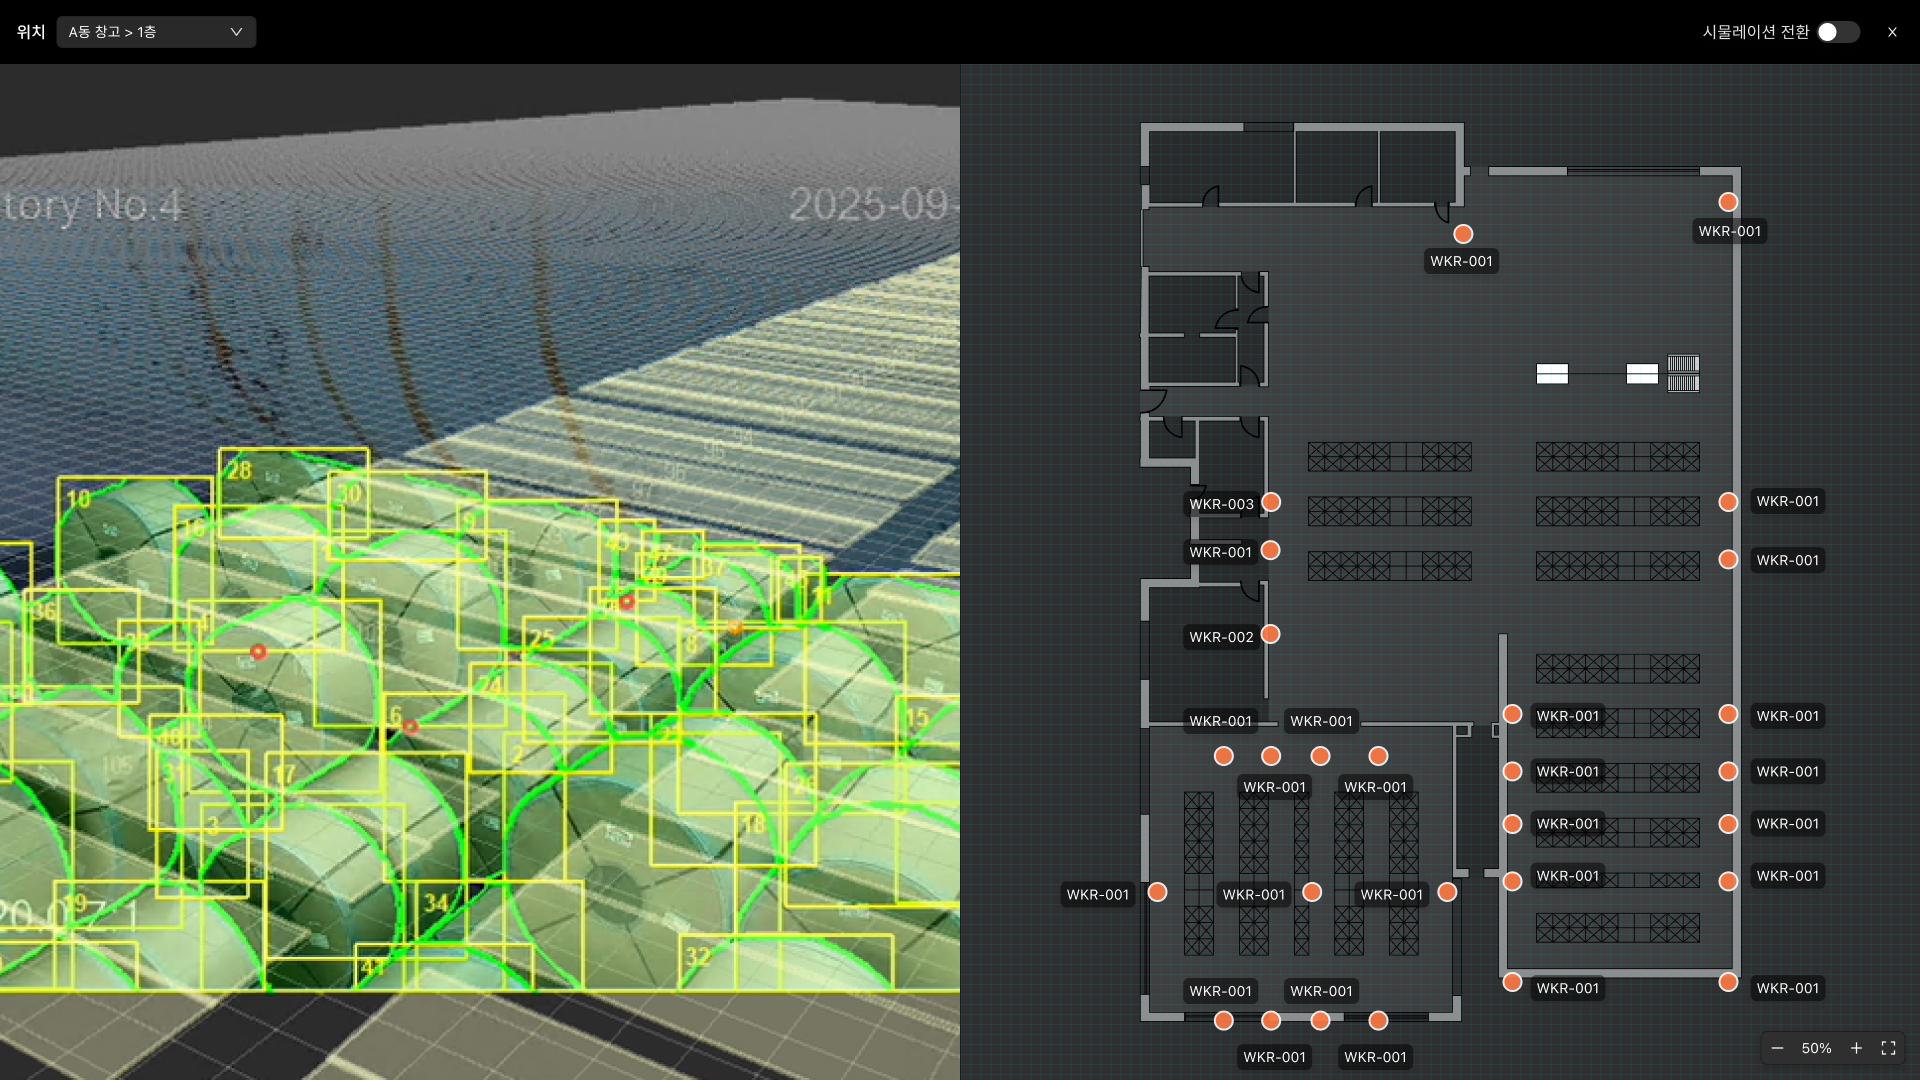Screen dimensions: 1920x1080
Task: Close the panel with the X icon
Action: tap(1892, 32)
